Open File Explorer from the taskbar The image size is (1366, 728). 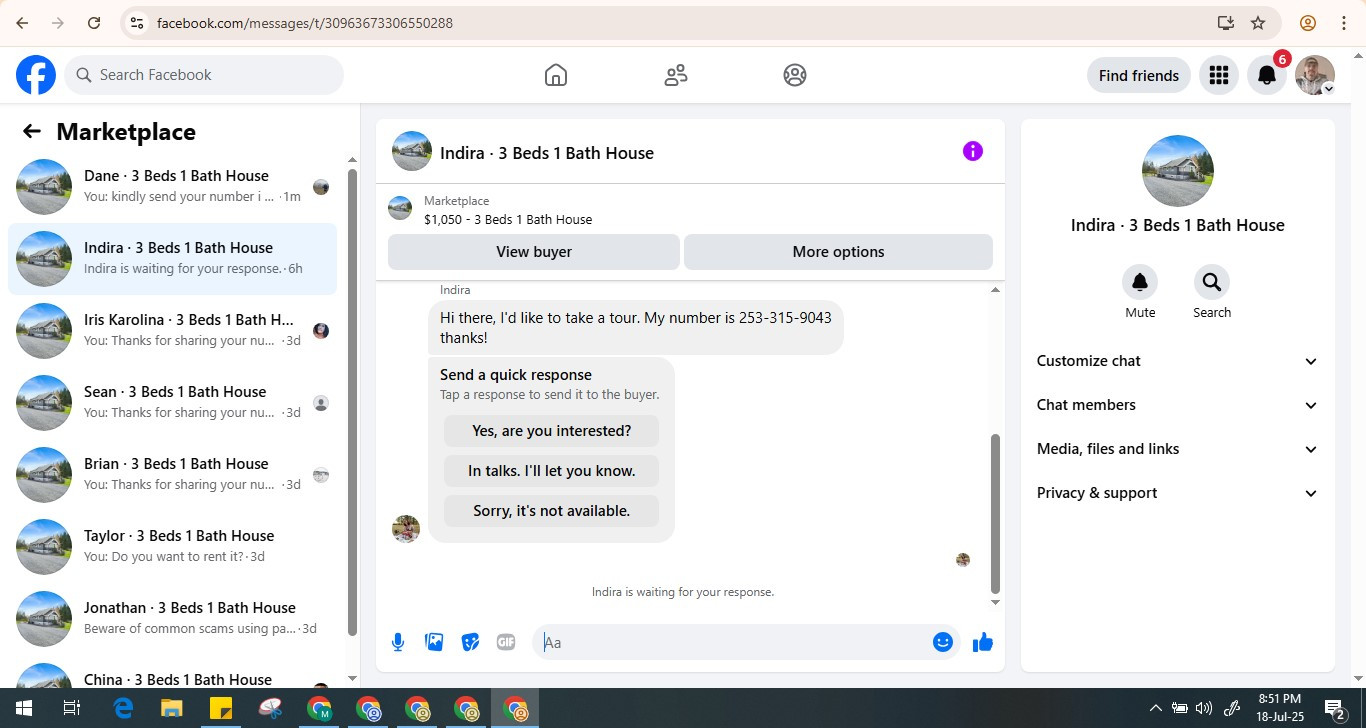172,708
